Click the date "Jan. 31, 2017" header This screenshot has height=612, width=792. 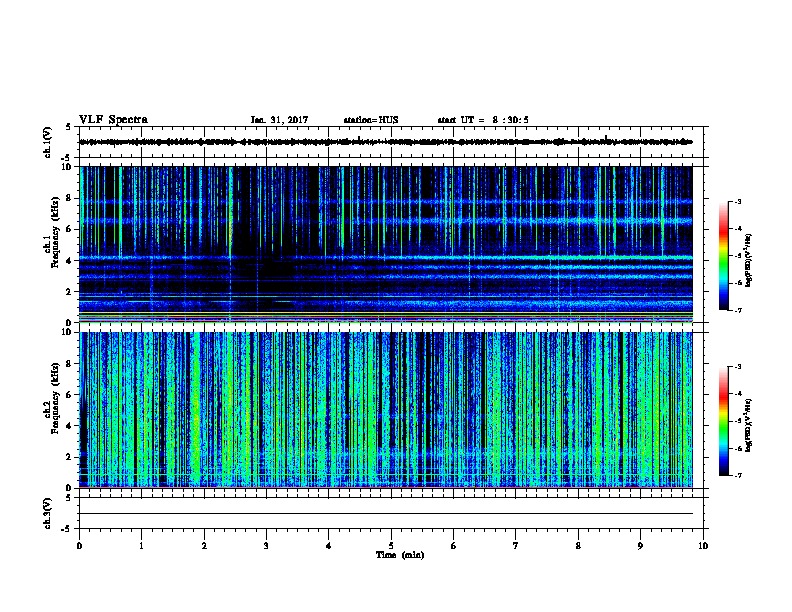click(279, 120)
